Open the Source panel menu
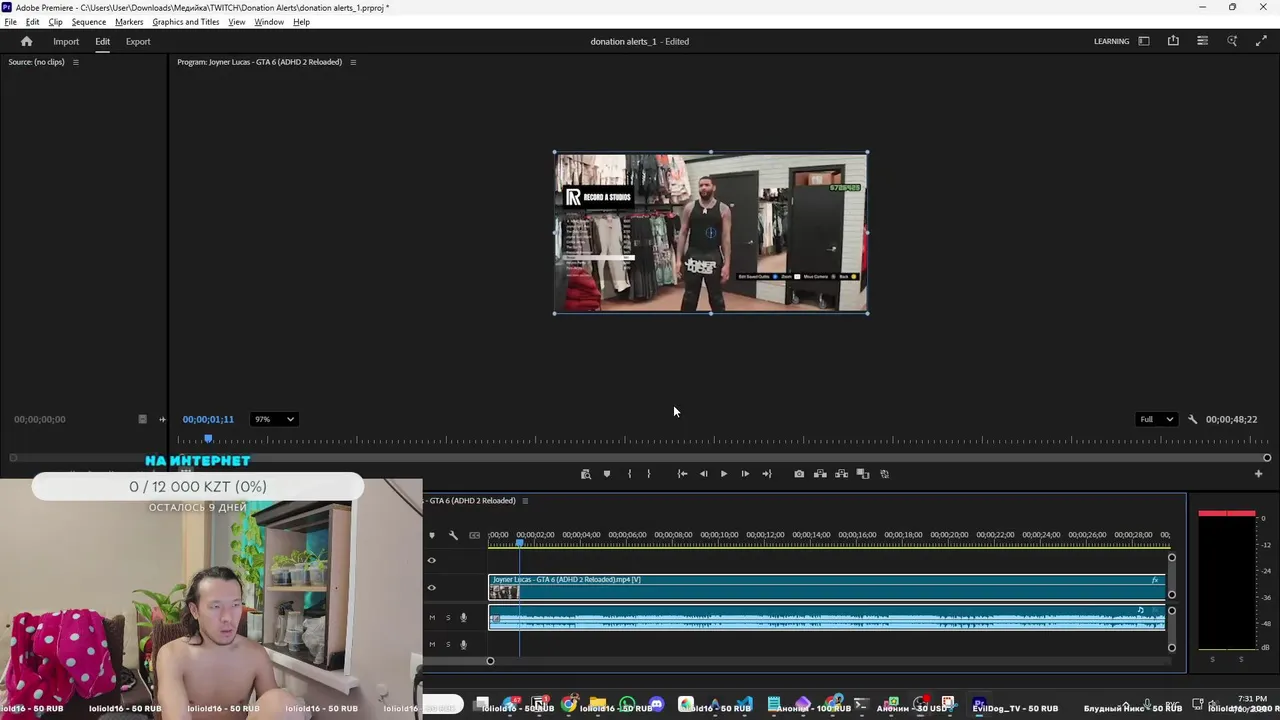The width and height of the screenshot is (1280, 720). (x=75, y=62)
